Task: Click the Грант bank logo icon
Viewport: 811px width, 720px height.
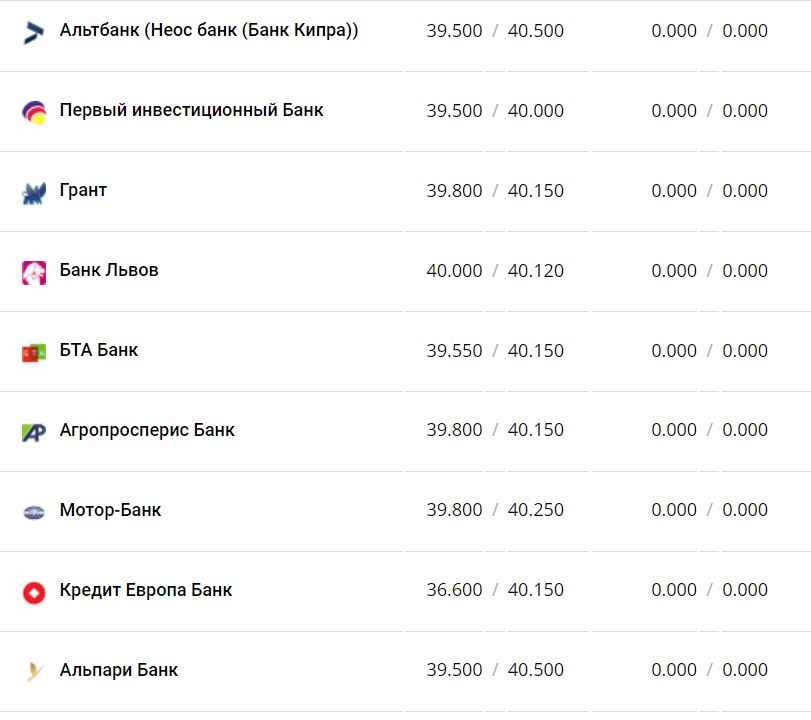Action: pos(34,192)
